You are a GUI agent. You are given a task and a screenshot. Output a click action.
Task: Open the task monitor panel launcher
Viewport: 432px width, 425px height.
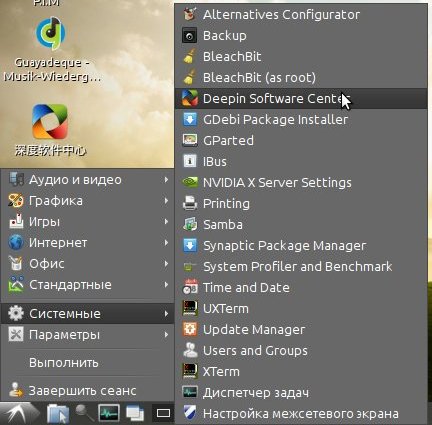109,413
